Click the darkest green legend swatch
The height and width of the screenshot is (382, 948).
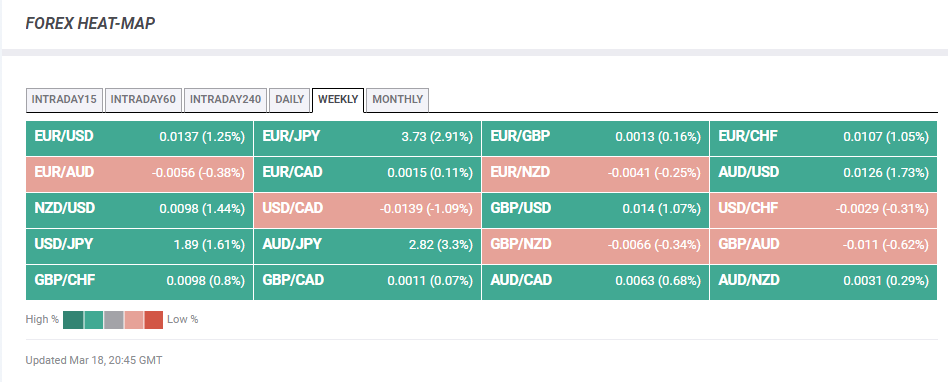[x=73, y=320]
